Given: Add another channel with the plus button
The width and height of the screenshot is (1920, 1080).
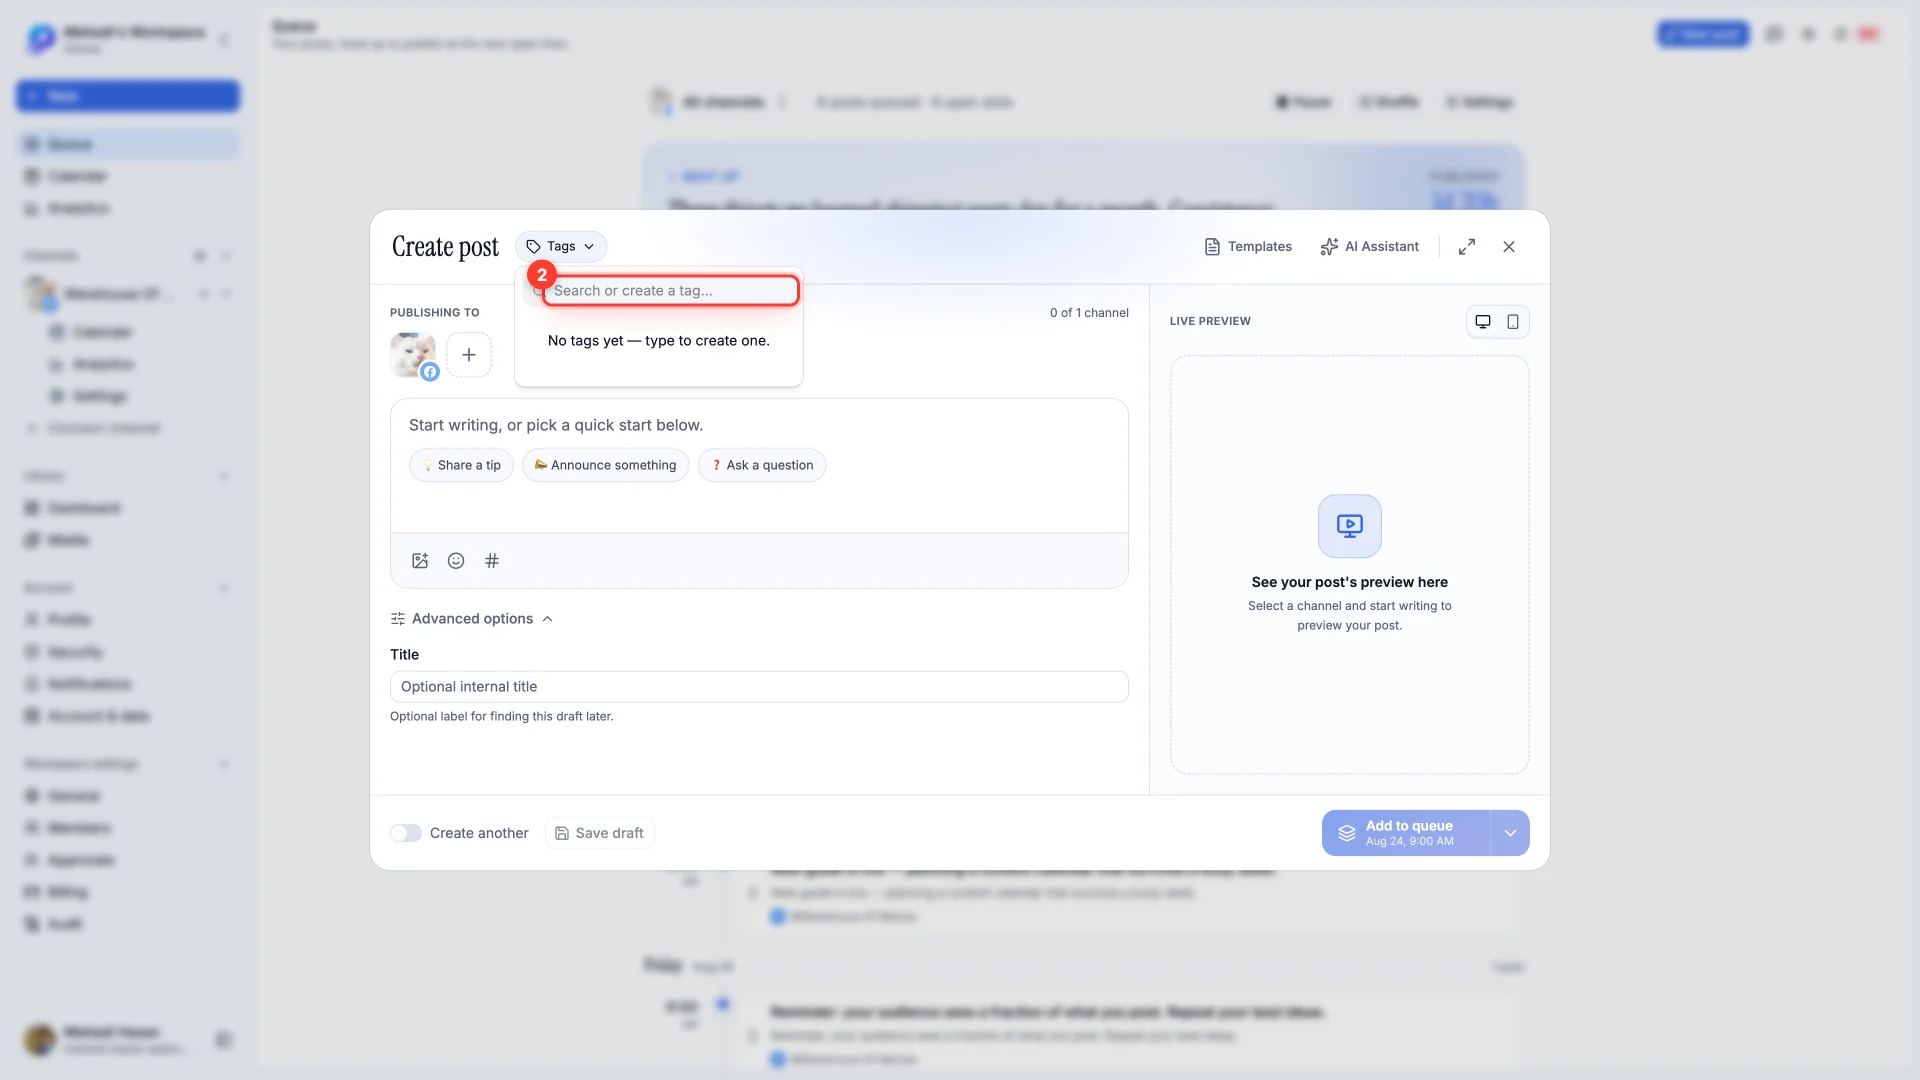Looking at the screenshot, I should [x=468, y=355].
